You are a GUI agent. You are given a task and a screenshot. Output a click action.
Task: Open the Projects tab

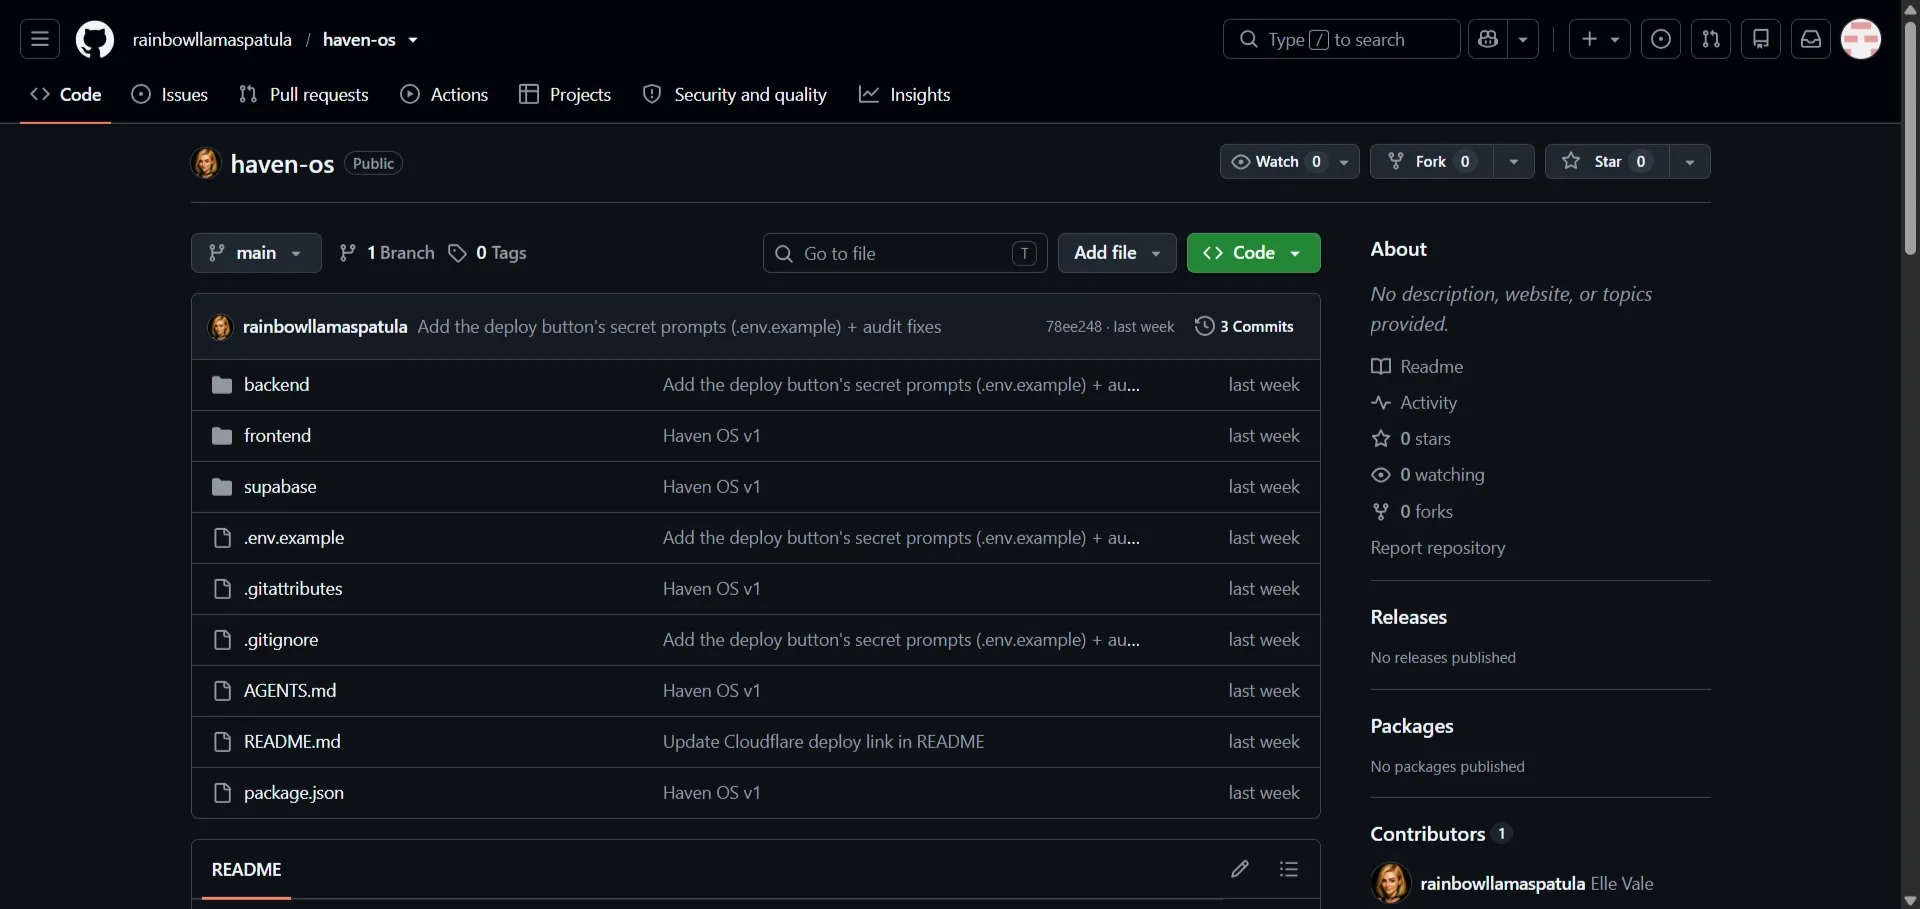point(565,95)
